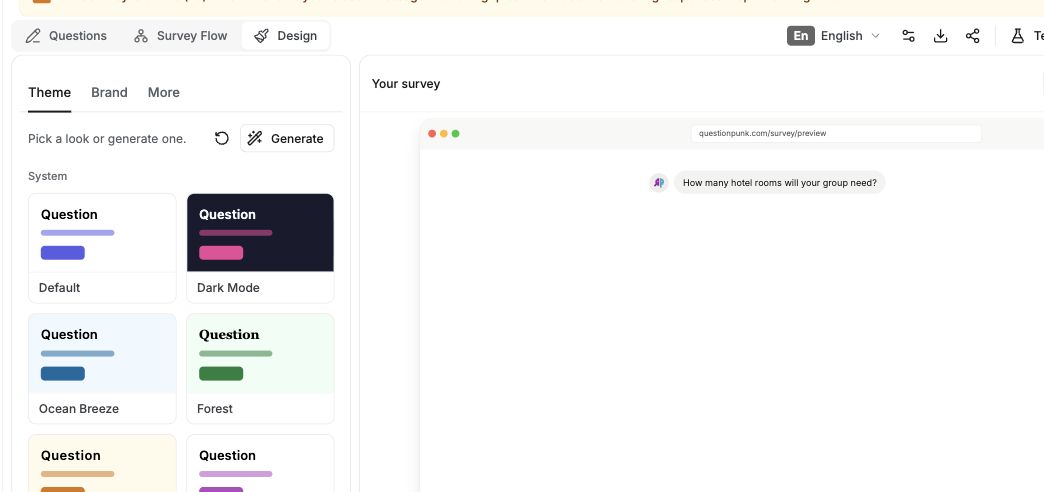Click the green dot in preview window

[456, 133]
